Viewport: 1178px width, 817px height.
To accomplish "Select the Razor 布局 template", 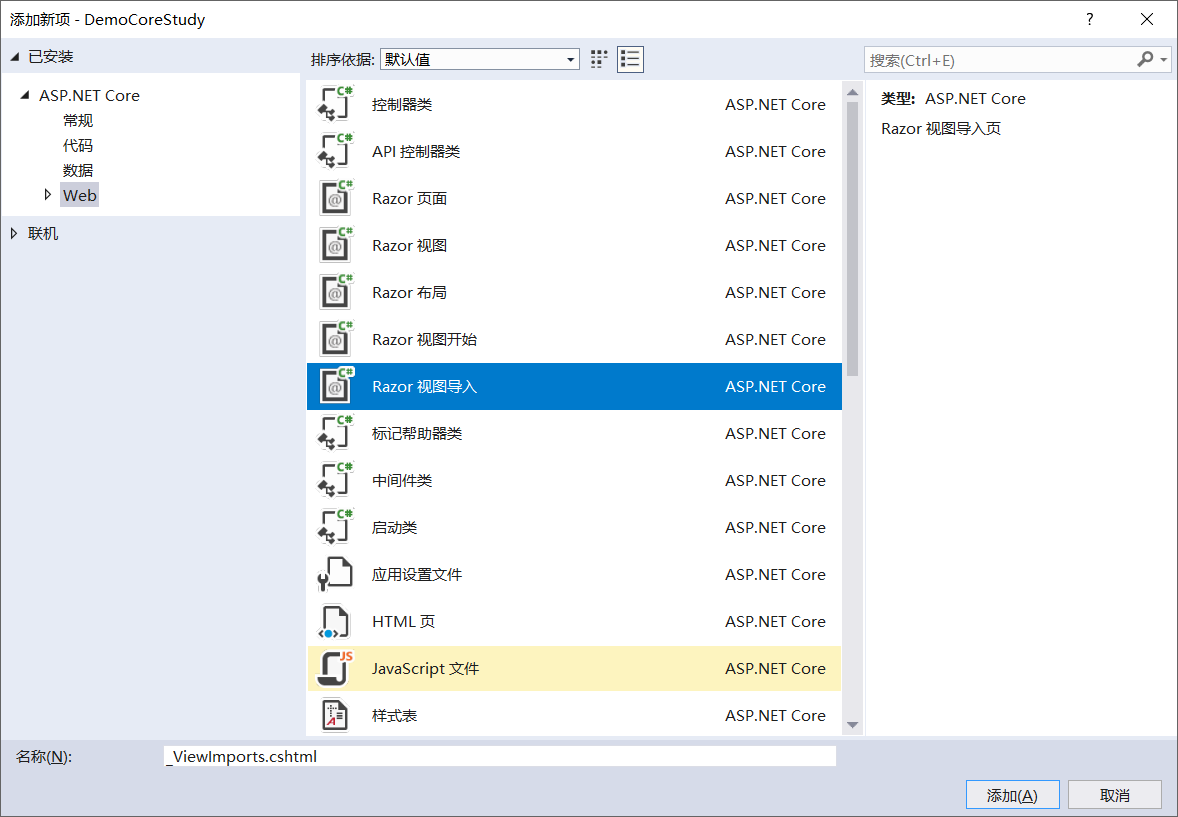I will (575, 292).
